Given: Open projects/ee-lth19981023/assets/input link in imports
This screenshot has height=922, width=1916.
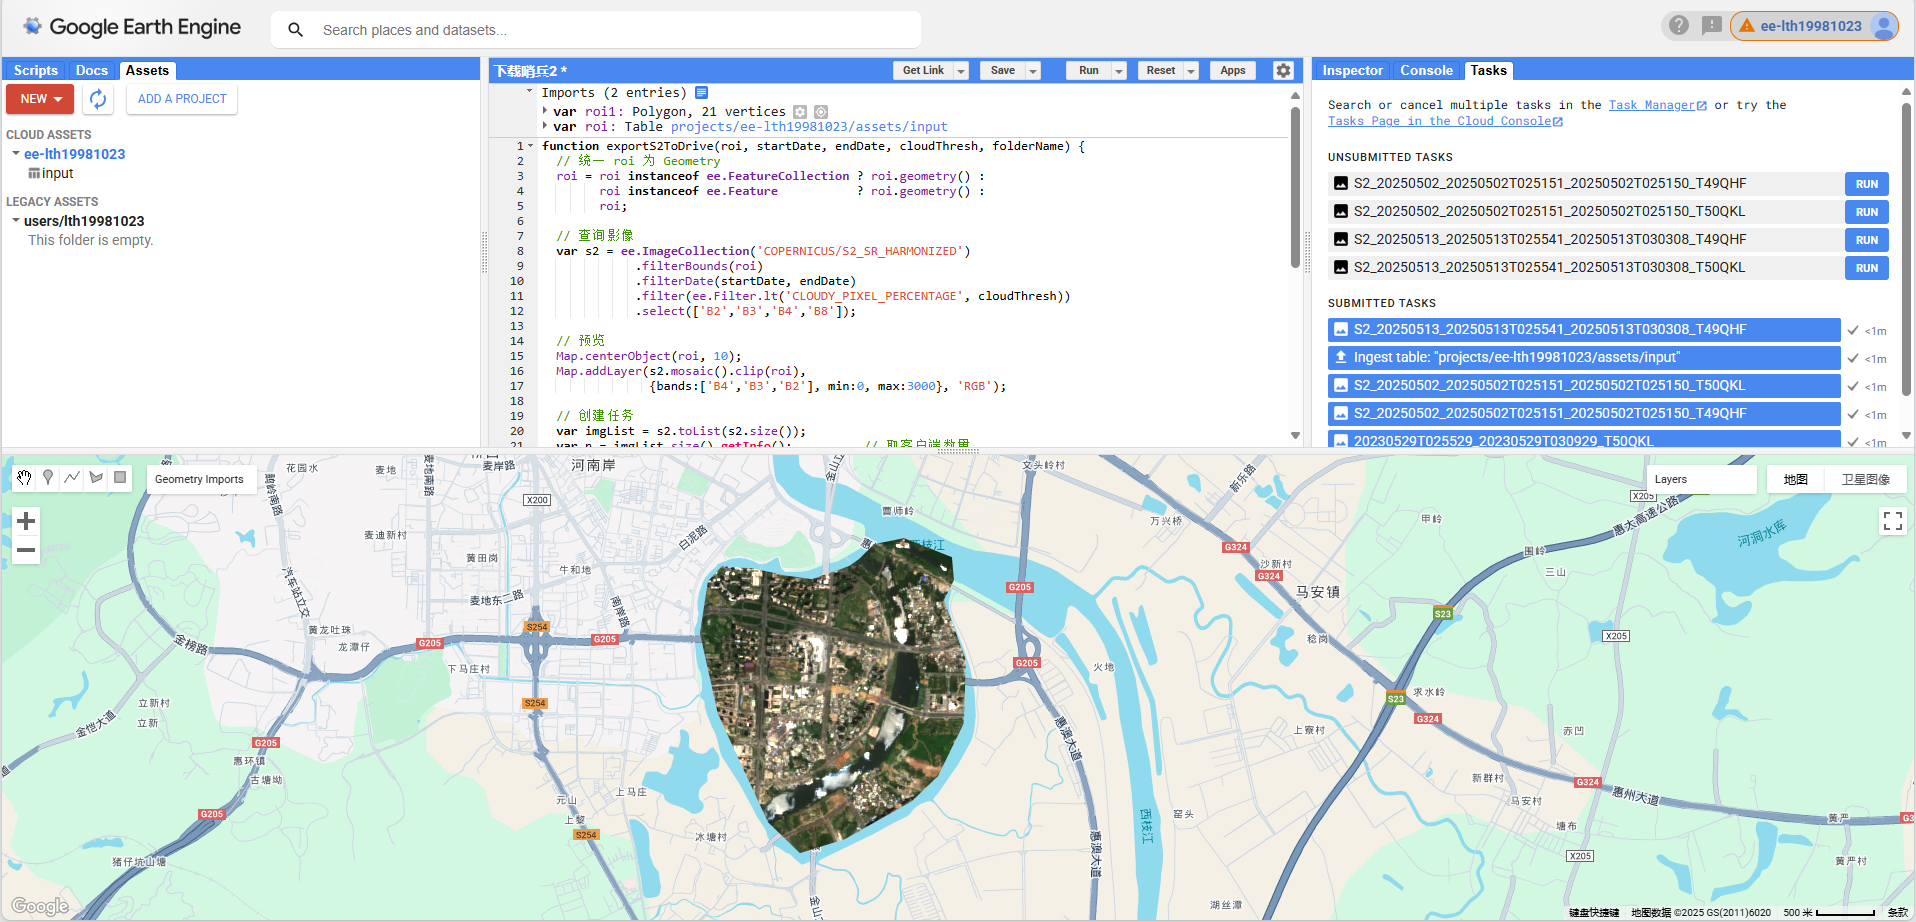Looking at the screenshot, I should 809,127.
